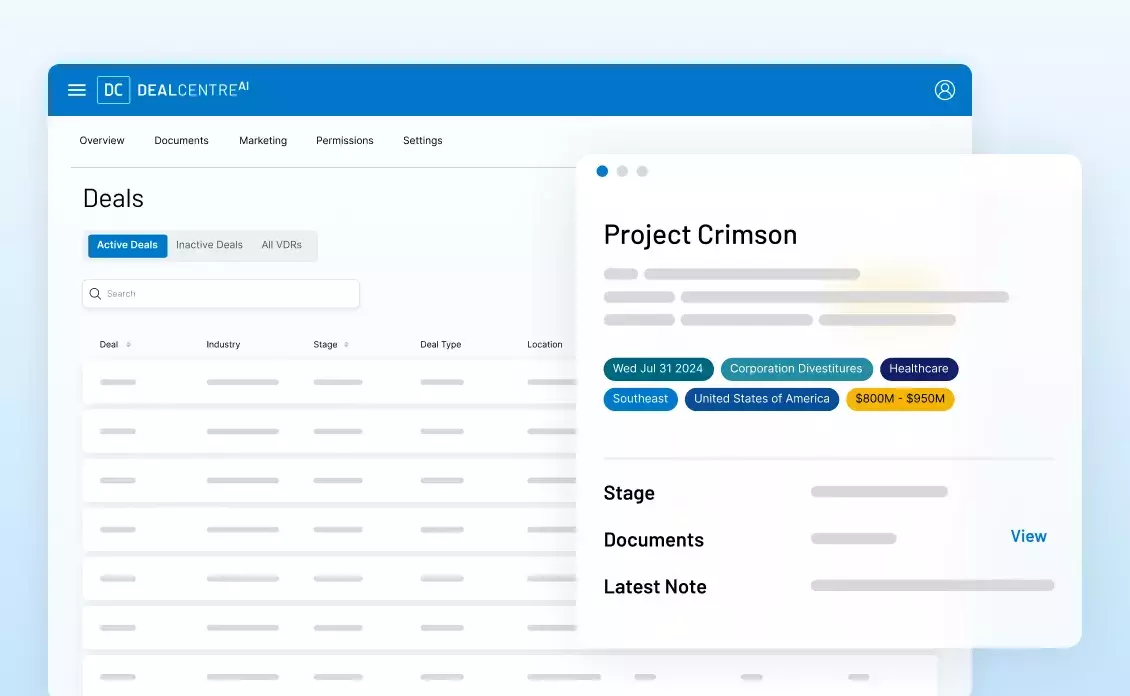Open the Permissions tab
Viewport: 1130px width, 696px height.
point(344,140)
